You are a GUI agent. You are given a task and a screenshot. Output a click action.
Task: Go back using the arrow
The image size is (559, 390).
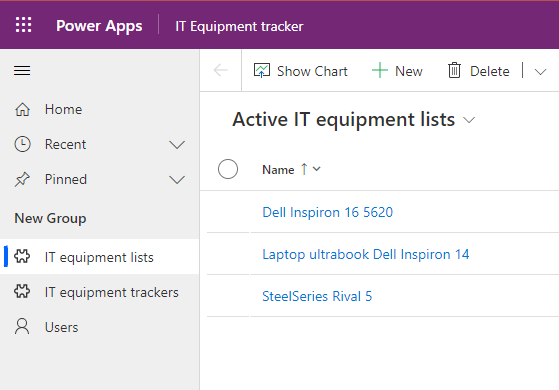[221, 70]
